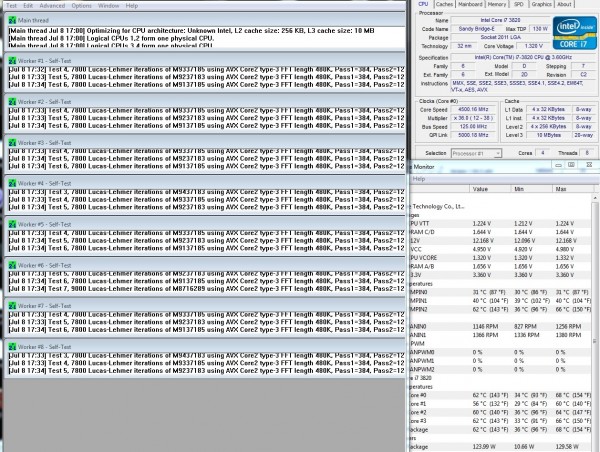Click the Main thread Optimizing for CPU architecture line
Screen dimensions: 600x452
[x=191, y=31]
